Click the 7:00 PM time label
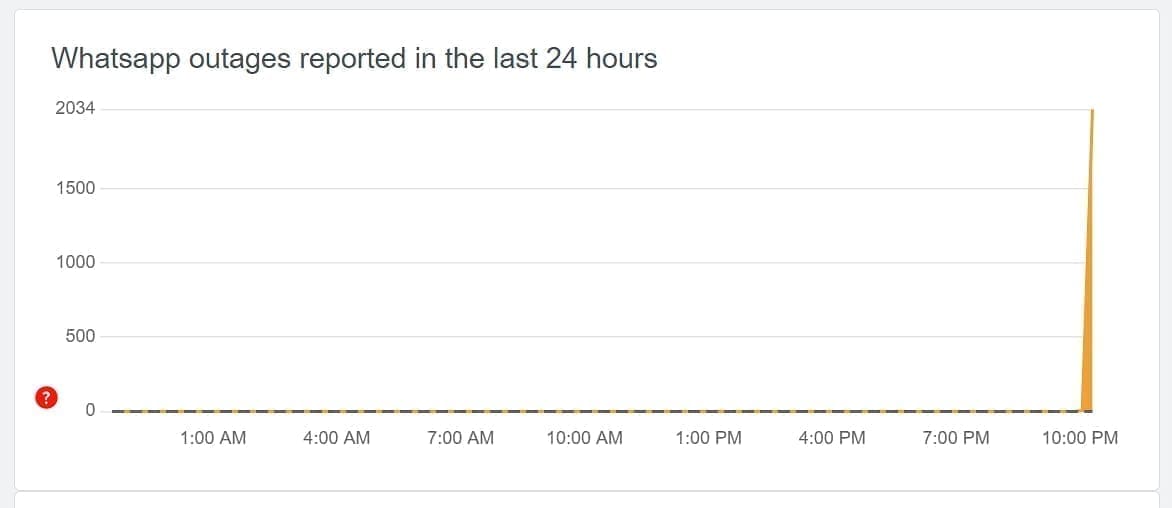 pyautogui.click(x=956, y=438)
